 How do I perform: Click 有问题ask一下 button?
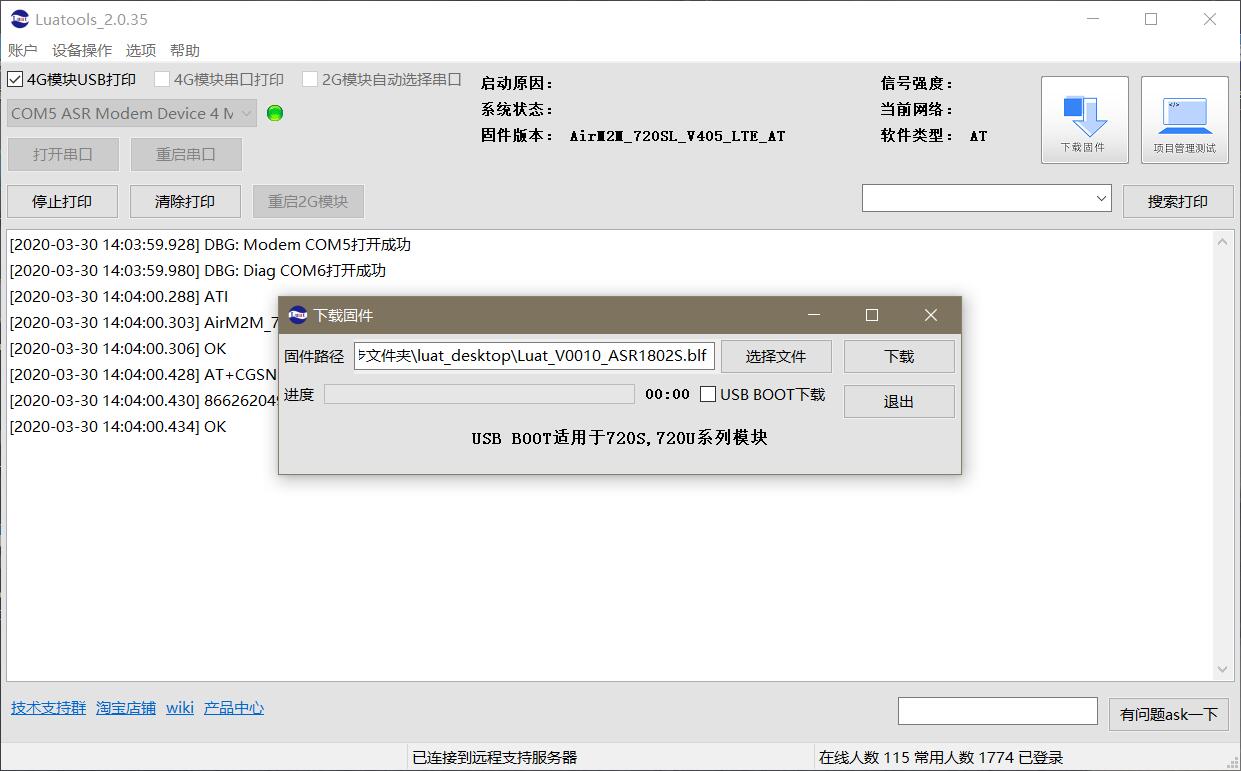tap(1169, 714)
